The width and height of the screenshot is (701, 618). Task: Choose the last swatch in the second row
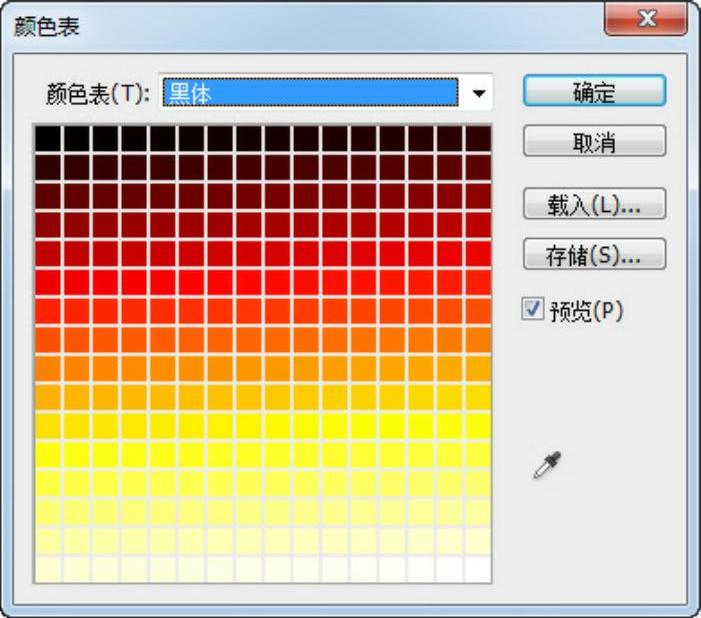pos(477,167)
